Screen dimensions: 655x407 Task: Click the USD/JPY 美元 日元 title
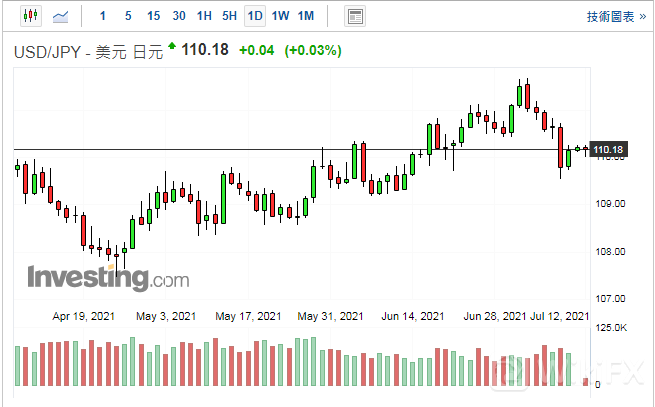pyautogui.click(x=86, y=51)
